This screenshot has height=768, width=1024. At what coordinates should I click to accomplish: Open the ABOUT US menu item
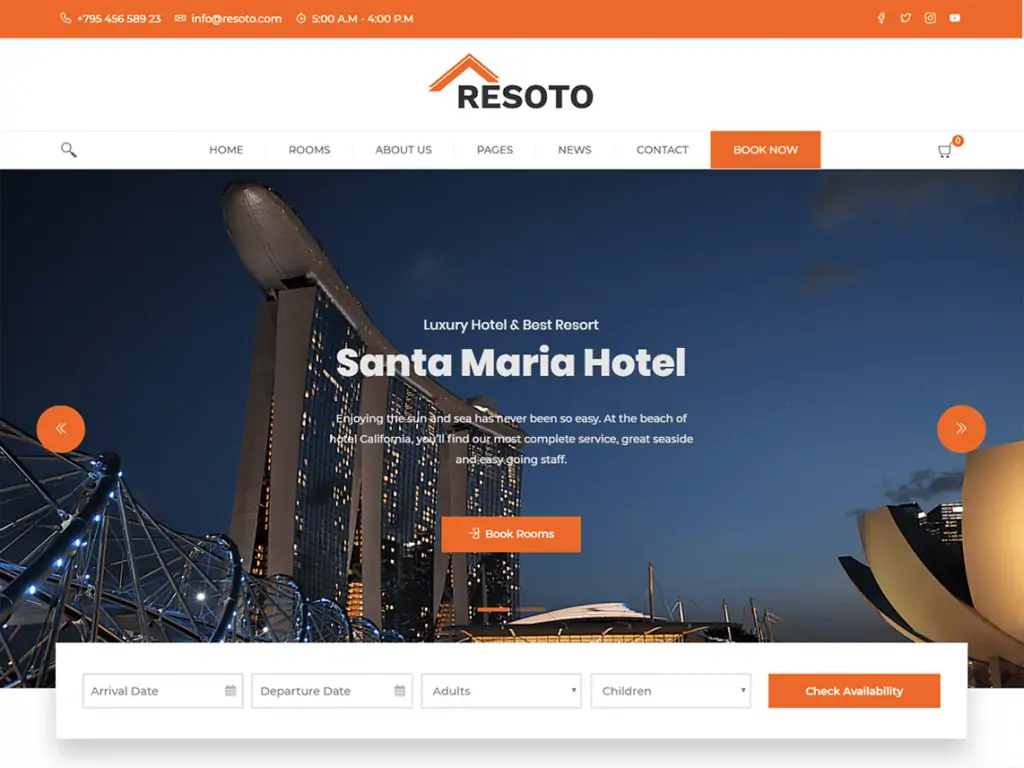click(404, 150)
